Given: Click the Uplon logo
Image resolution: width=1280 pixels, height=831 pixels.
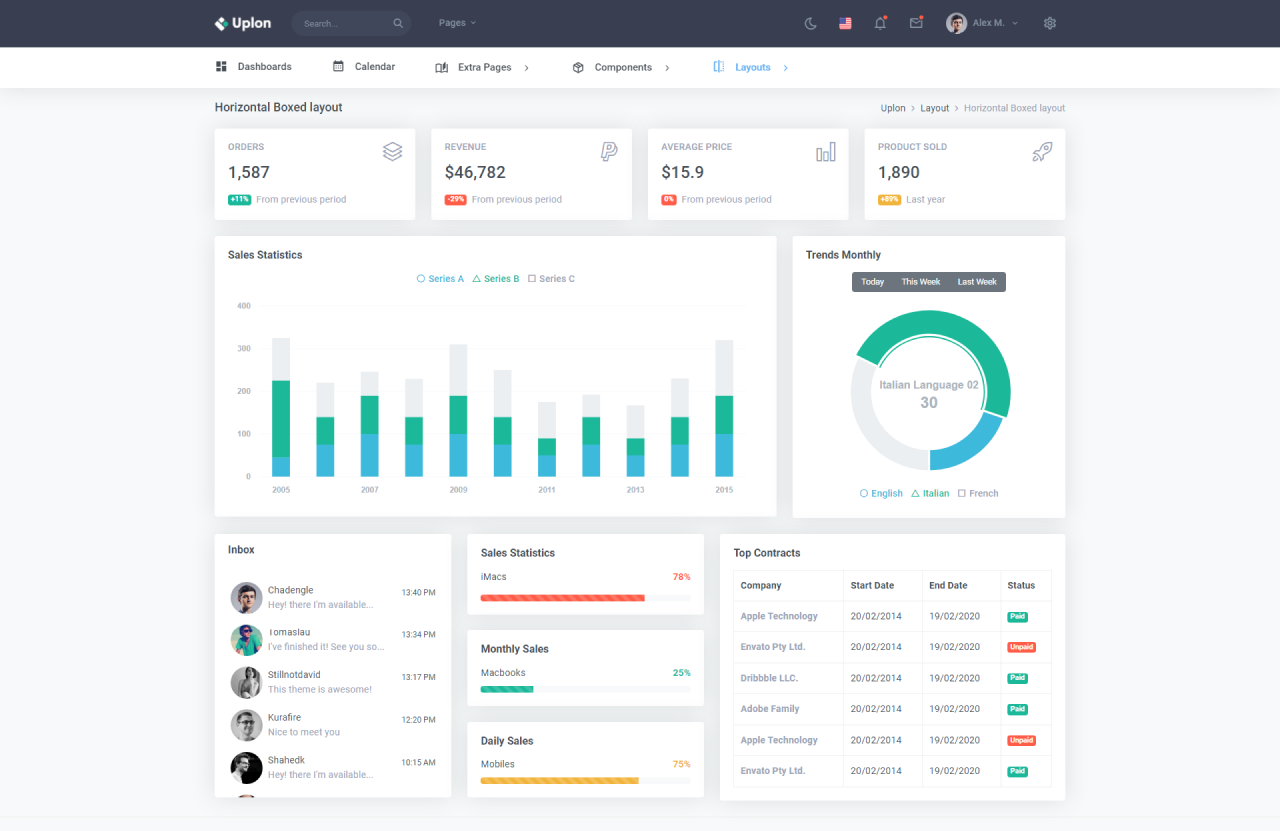Looking at the screenshot, I should [242, 23].
